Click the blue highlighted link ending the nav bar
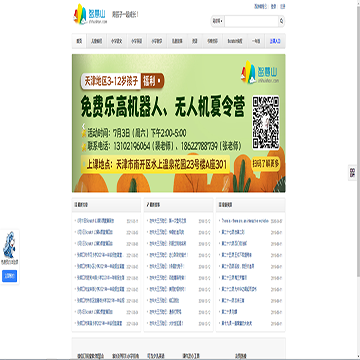The image size is (360, 360). click(x=275, y=41)
